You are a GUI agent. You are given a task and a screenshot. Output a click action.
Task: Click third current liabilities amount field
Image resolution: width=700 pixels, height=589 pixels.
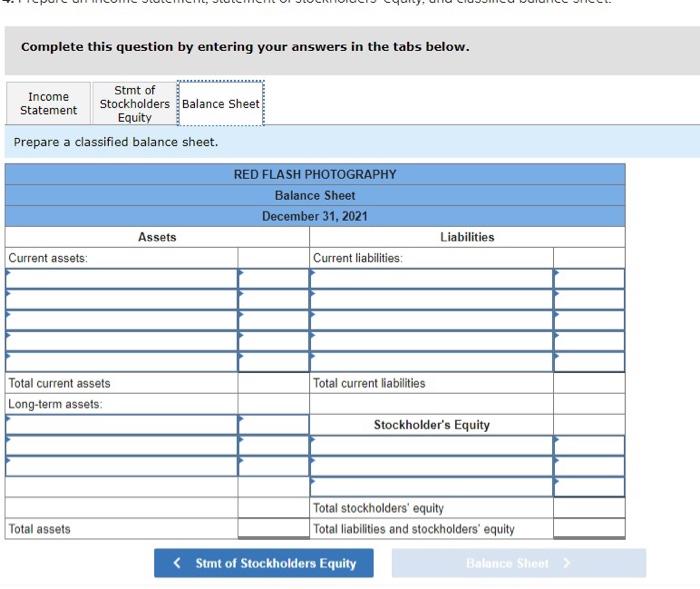[589, 320]
